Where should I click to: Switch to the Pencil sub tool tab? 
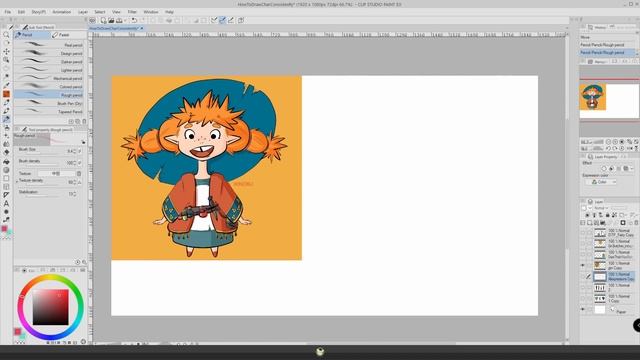(32, 35)
